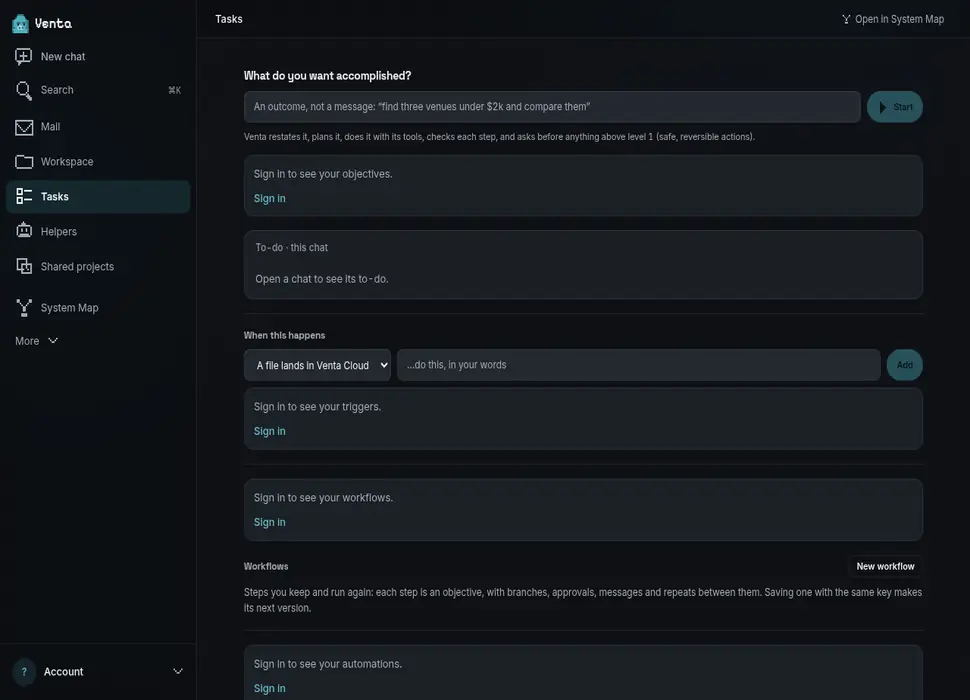
Task: Click the New workflow button
Action: 885,566
